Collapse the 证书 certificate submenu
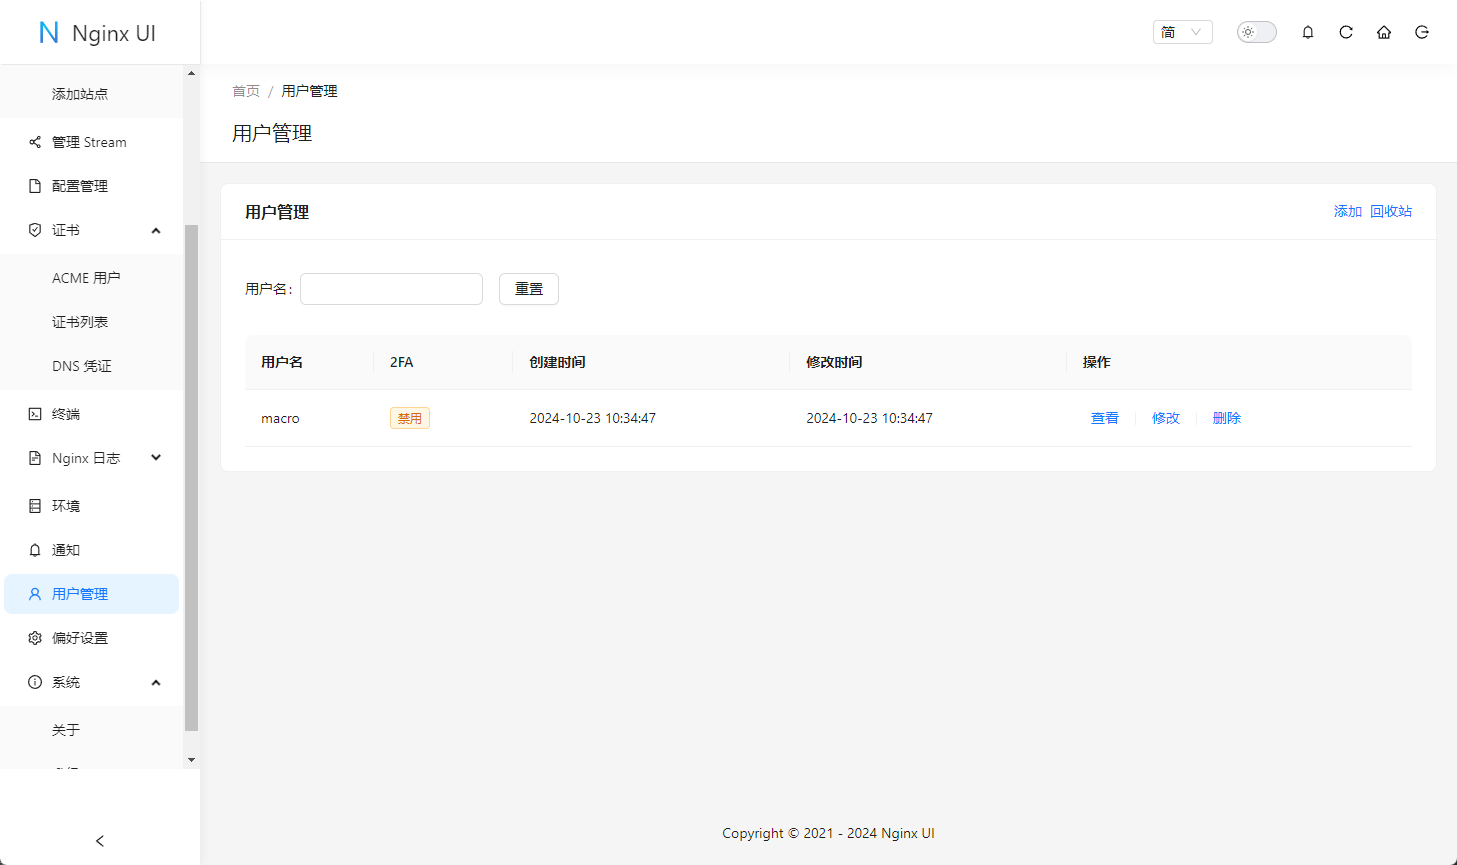 pos(155,230)
